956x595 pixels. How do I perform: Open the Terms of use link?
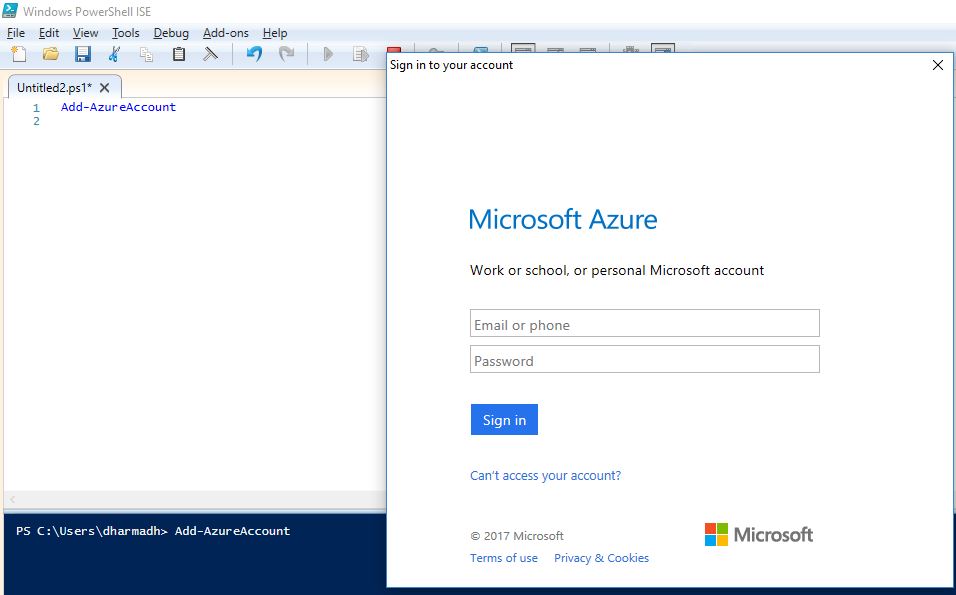click(504, 558)
